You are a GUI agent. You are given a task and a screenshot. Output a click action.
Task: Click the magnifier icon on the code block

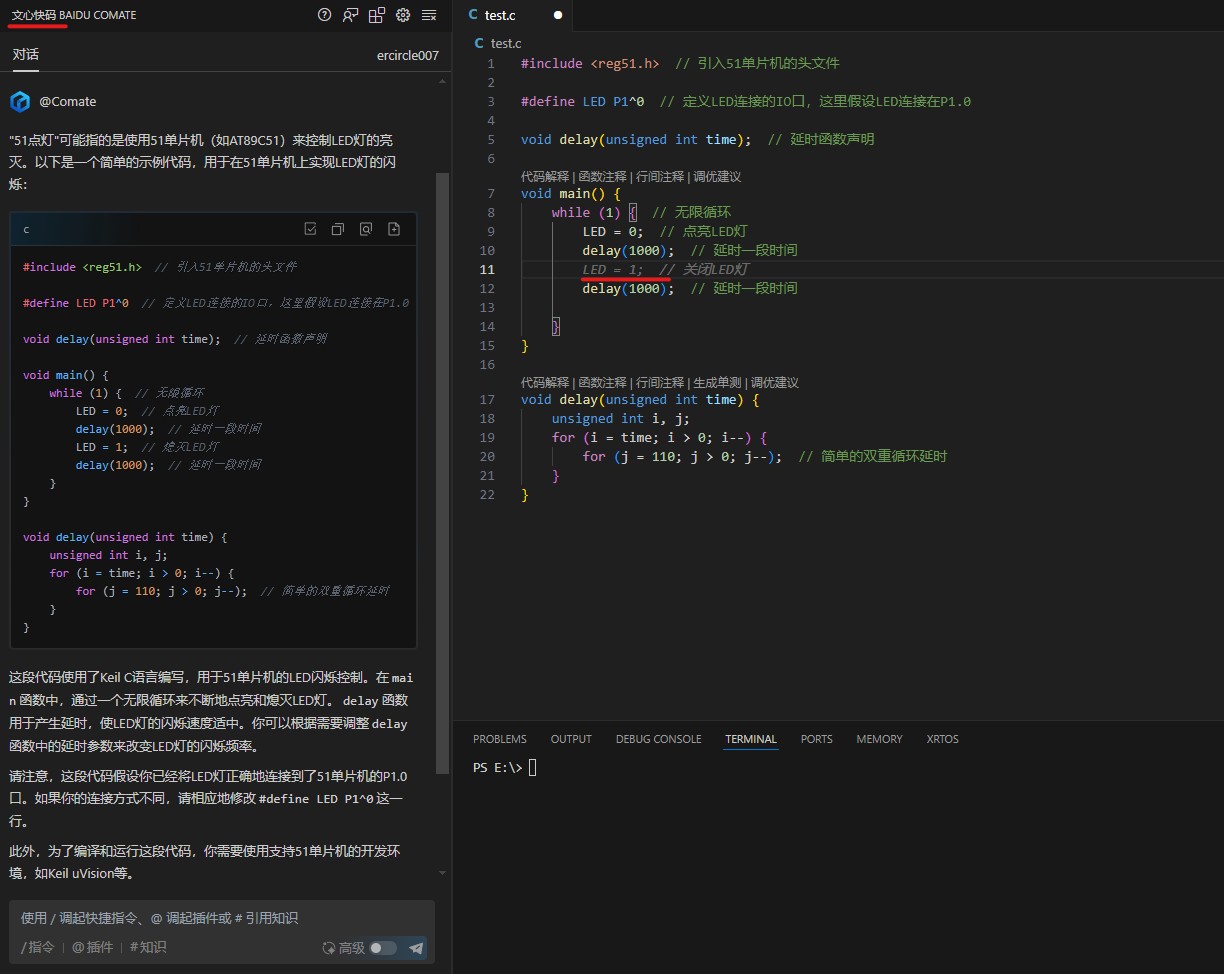click(366, 229)
